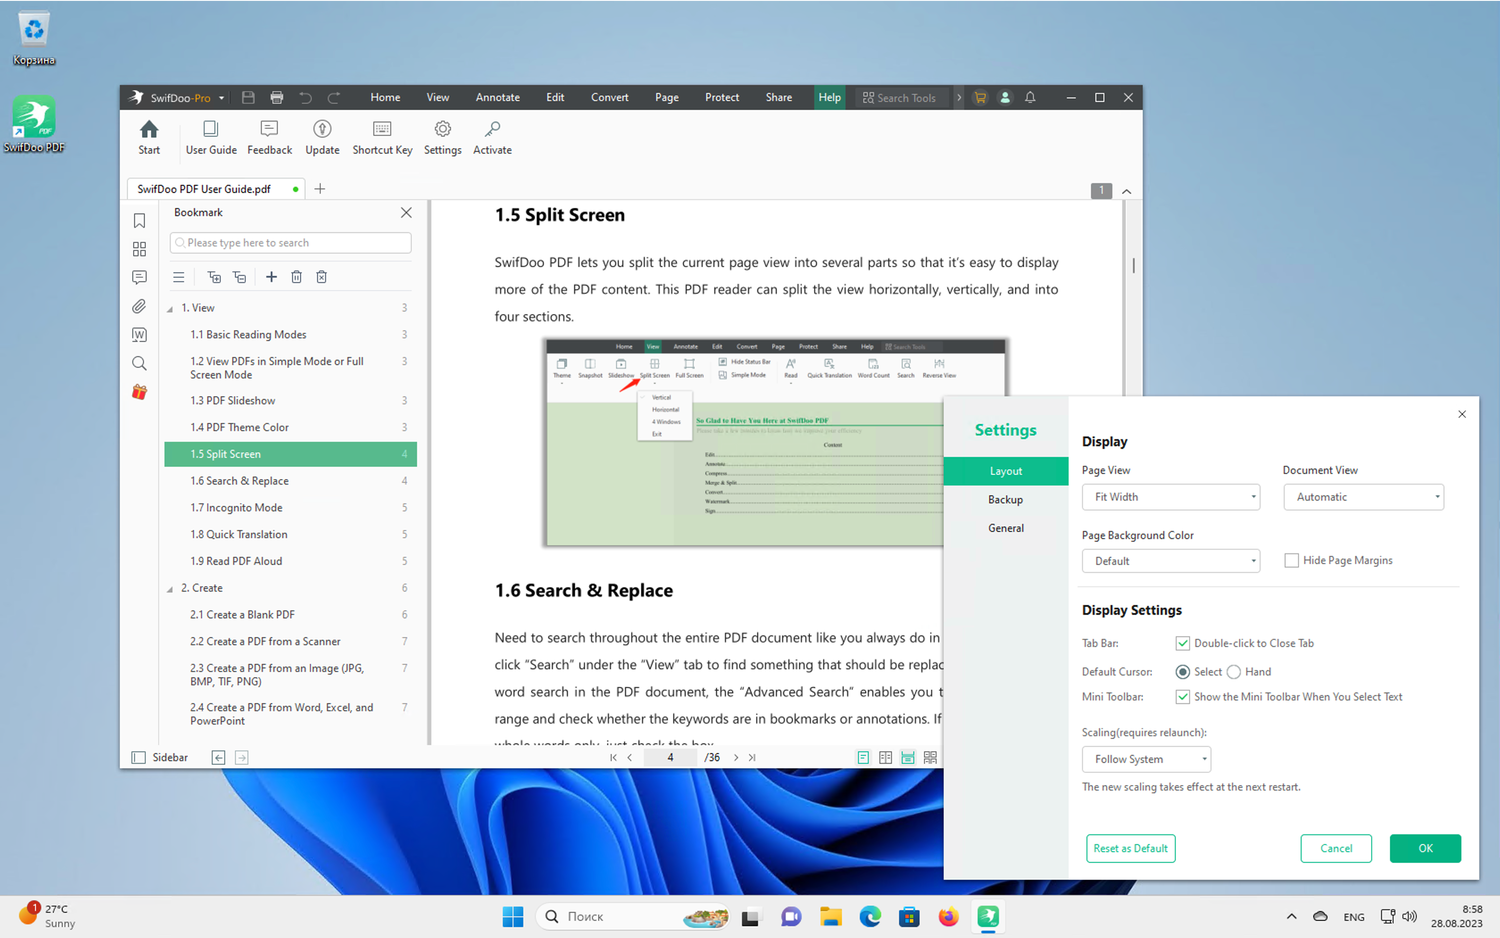The height and width of the screenshot is (938, 1500).
Task: Delete all bookmarks with the crossed trash icon
Action: (321, 277)
